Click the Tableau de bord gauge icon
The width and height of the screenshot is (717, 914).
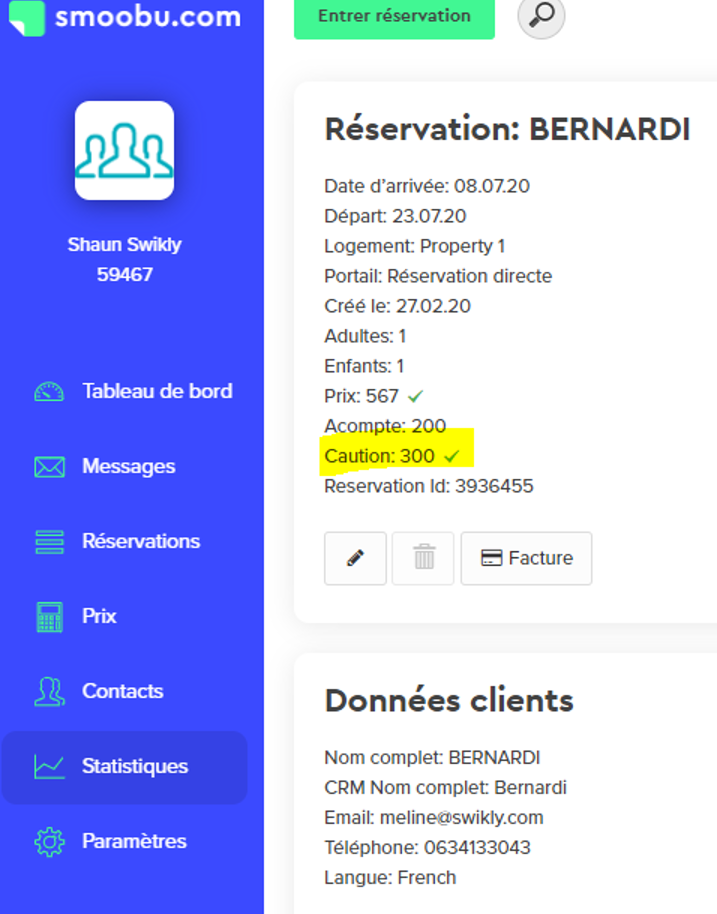click(49, 392)
